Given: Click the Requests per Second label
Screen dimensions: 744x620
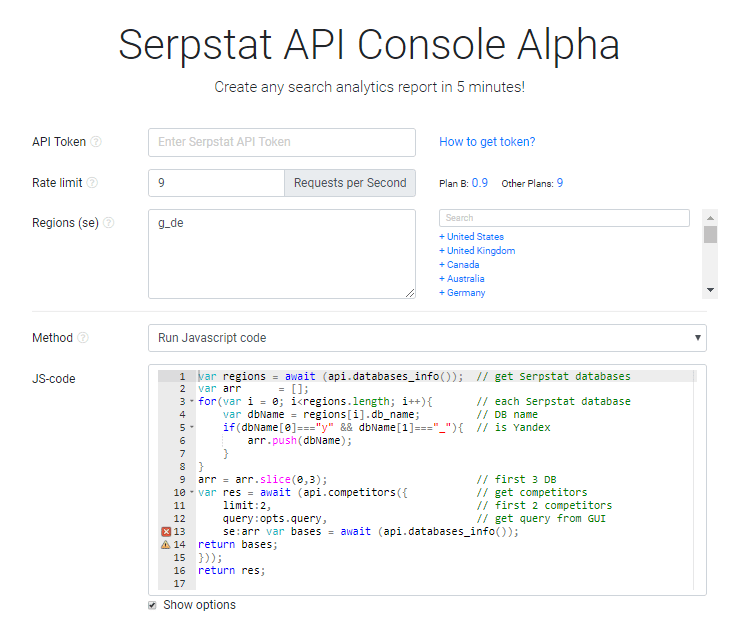Looking at the screenshot, I should click(350, 183).
